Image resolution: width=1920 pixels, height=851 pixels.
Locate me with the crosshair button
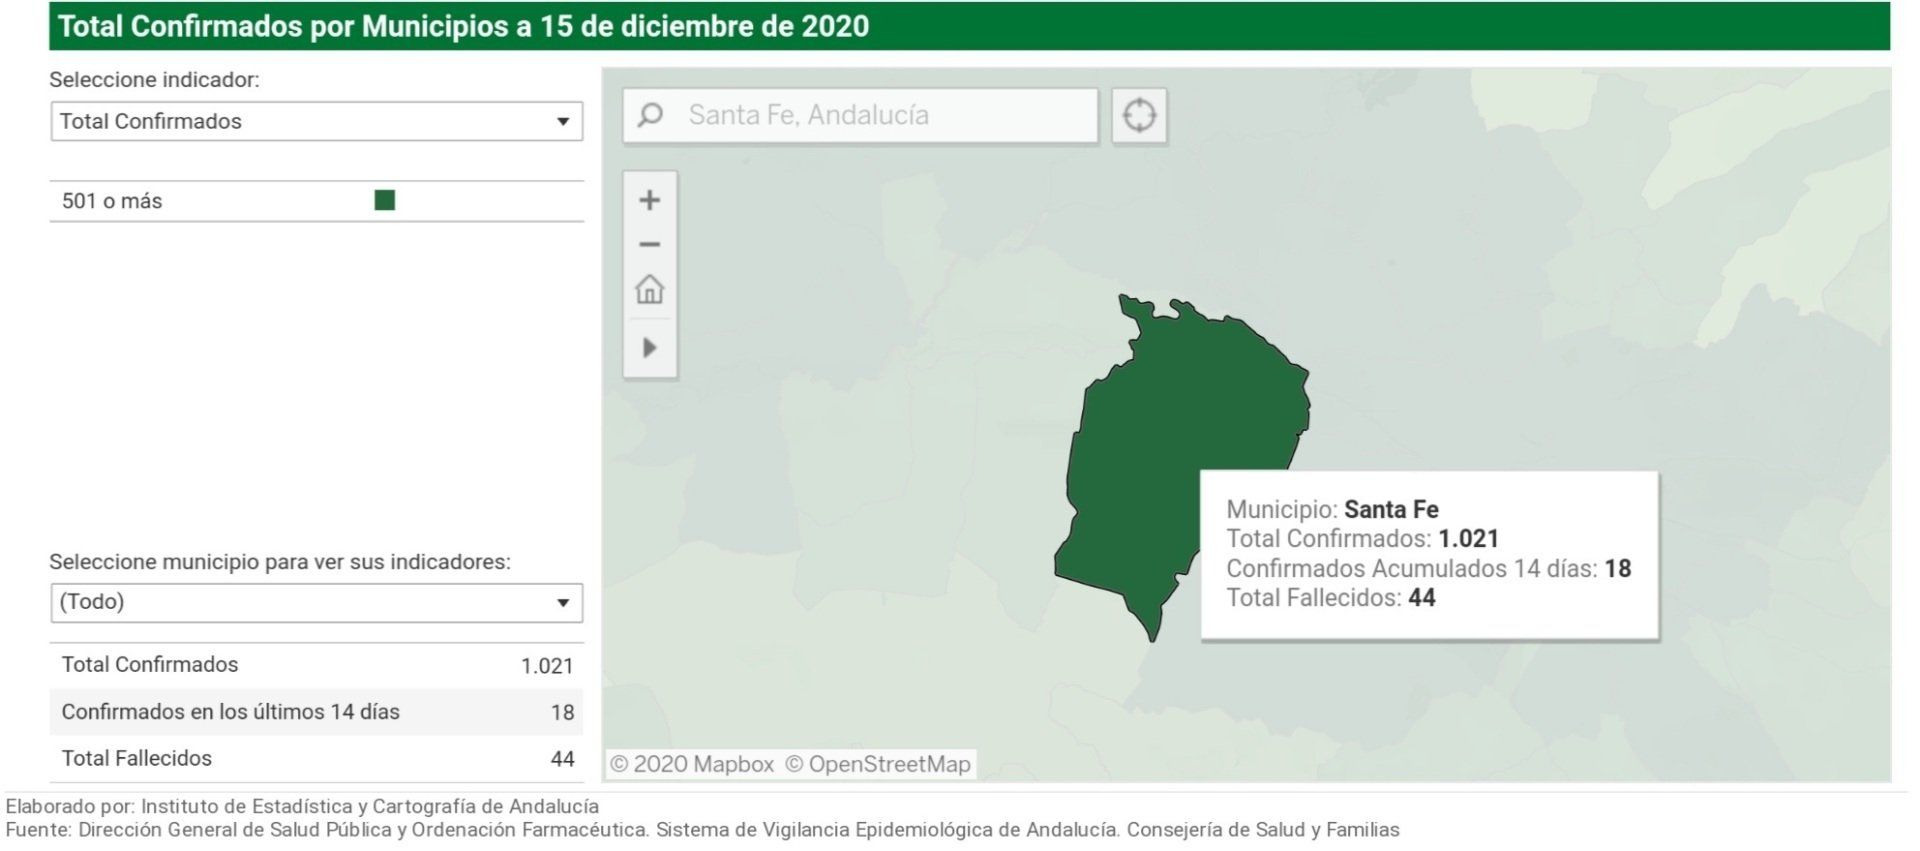tap(1139, 116)
